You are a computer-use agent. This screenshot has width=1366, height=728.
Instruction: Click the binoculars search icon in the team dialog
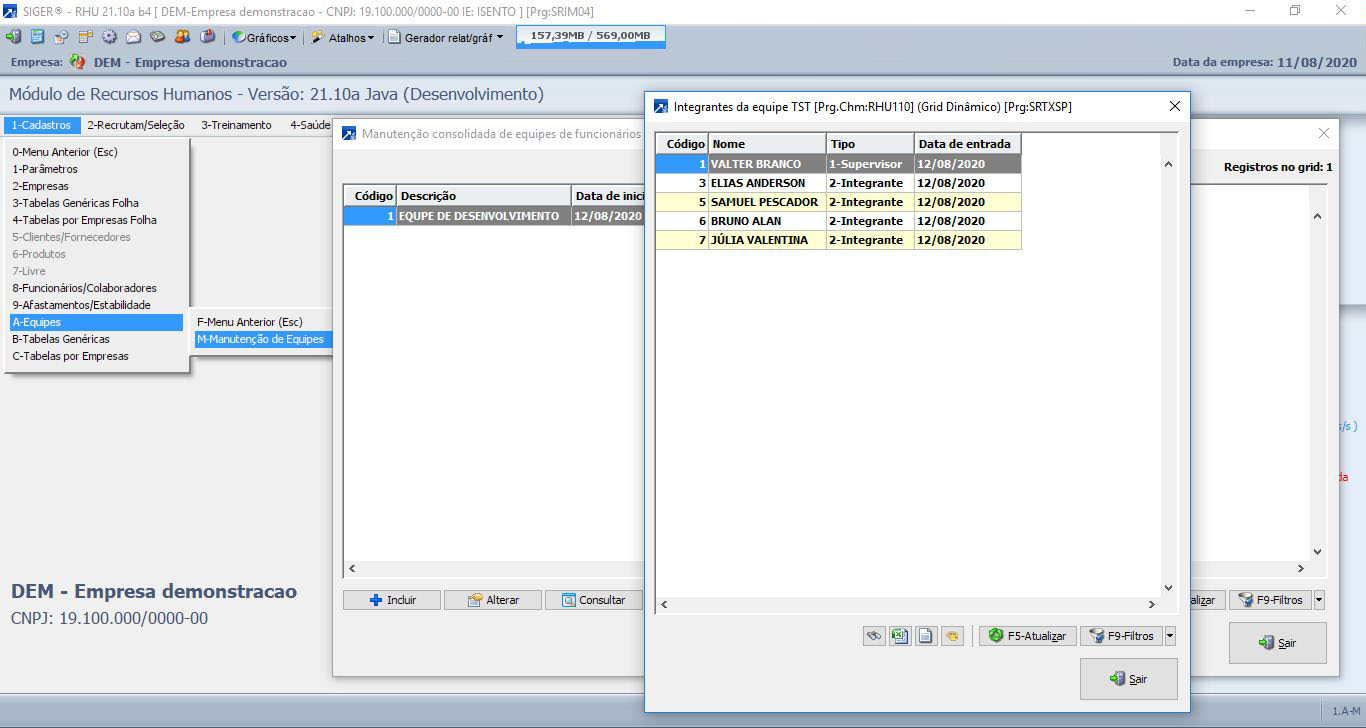pyautogui.click(x=874, y=636)
